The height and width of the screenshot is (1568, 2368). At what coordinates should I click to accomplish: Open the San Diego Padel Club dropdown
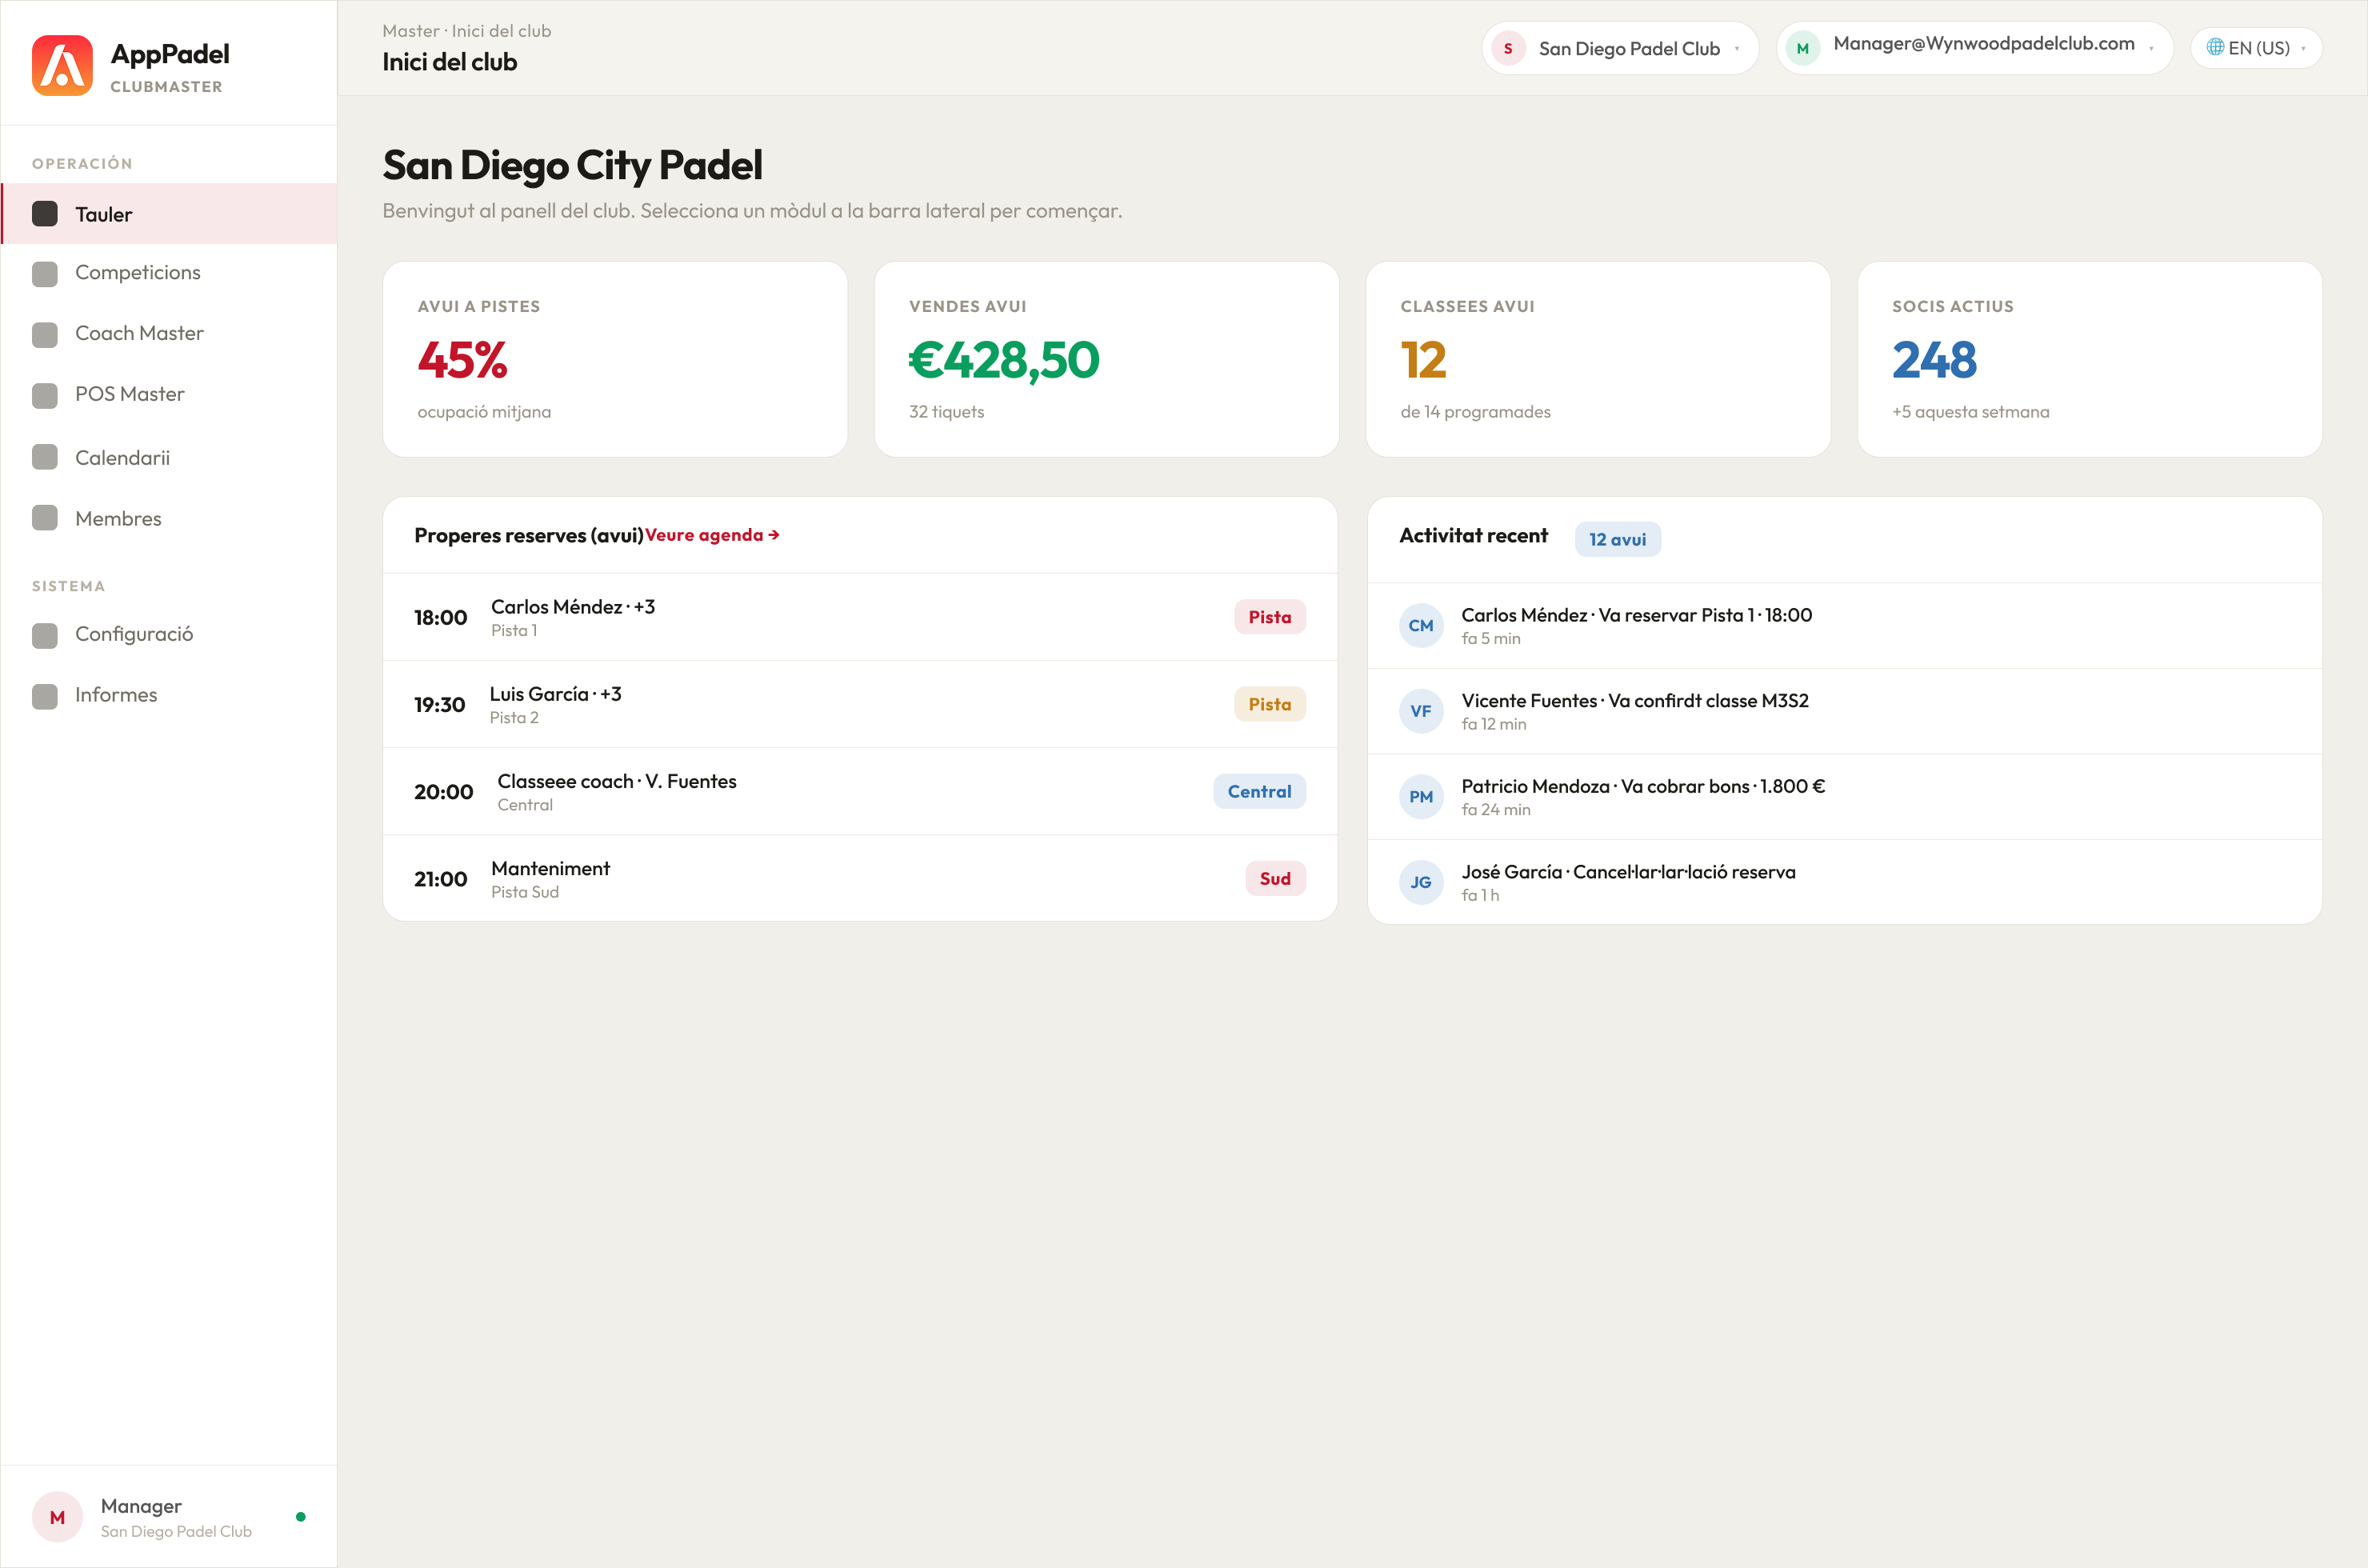coord(1619,48)
